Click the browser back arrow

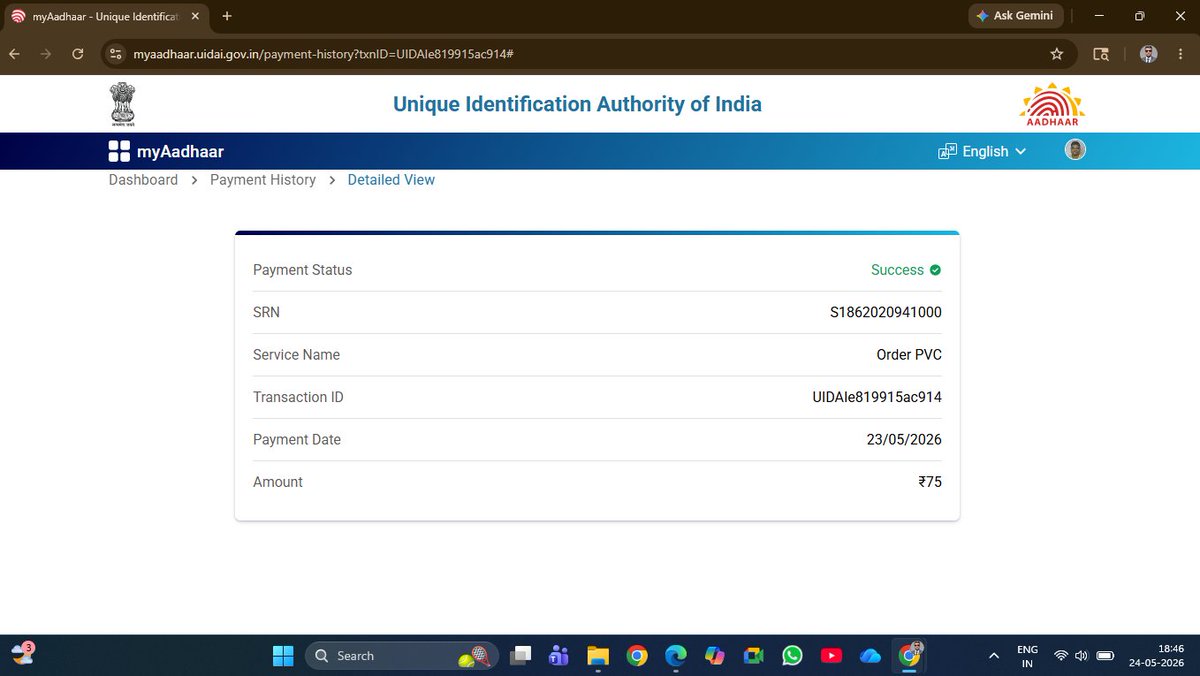click(14, 54)
